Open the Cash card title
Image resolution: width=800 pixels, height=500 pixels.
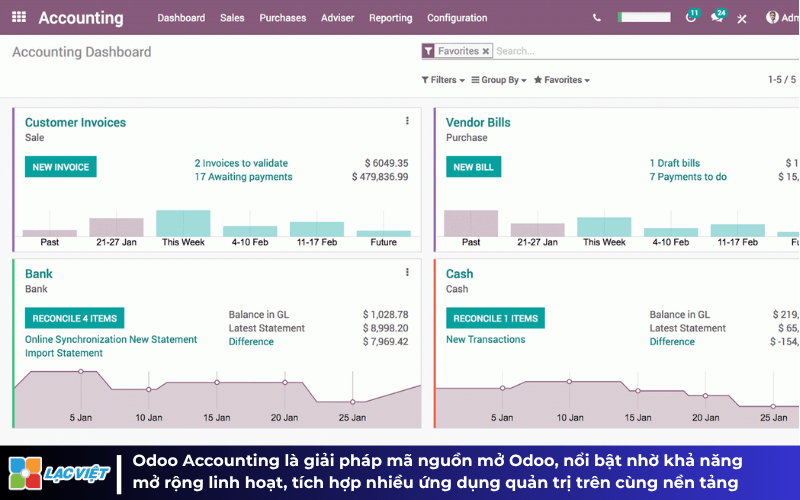[459, 274]
